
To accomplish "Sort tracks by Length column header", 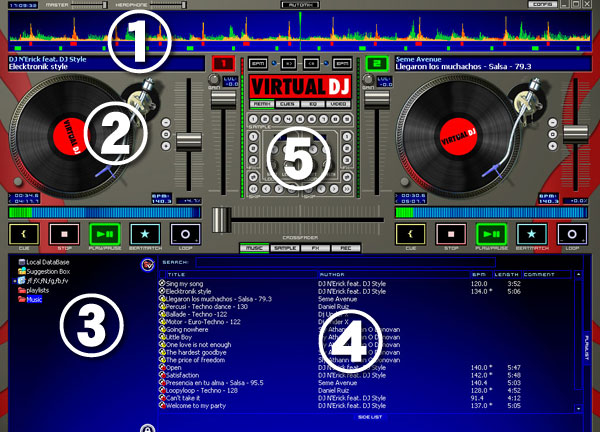I will 507,274.
